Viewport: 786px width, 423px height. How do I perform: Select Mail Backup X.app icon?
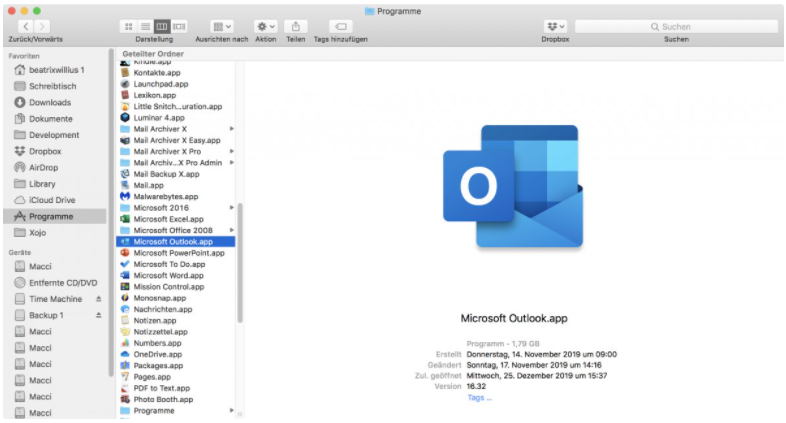click(125, 174)
